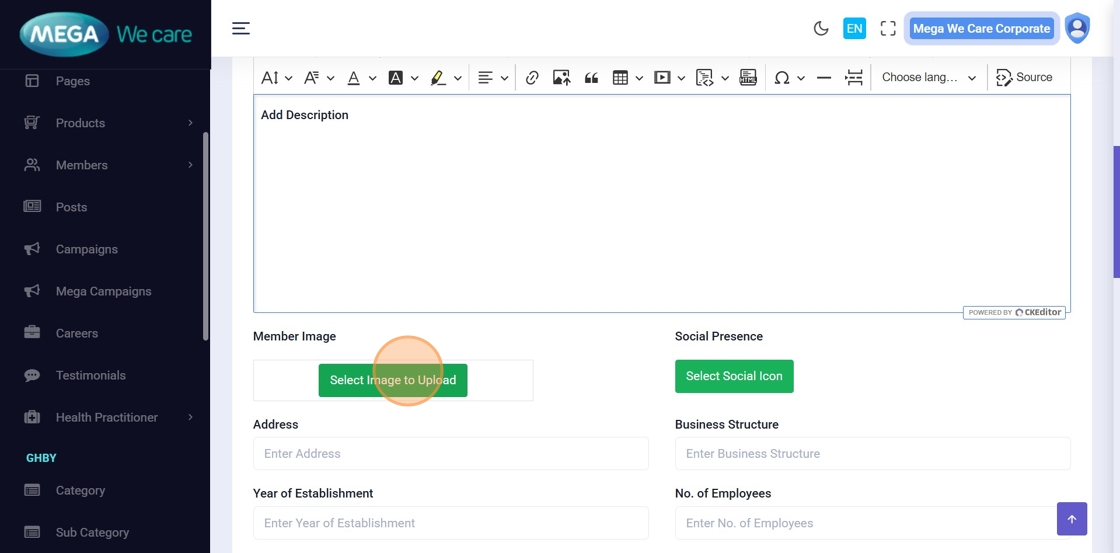The height and width of the screenshot is (553, 1120).
Task: Open Campaigns in the sidebar
Action: 86,249
